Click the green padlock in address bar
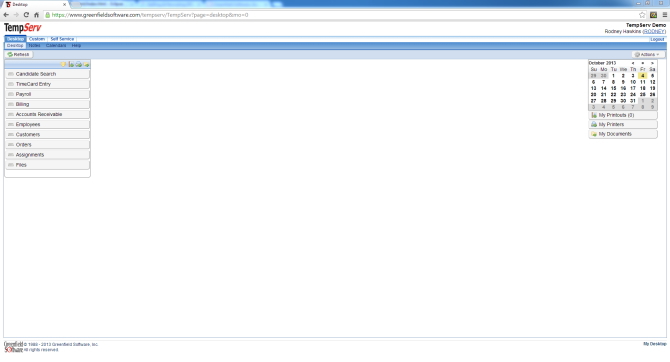670x362 pixels. [47, 15]
